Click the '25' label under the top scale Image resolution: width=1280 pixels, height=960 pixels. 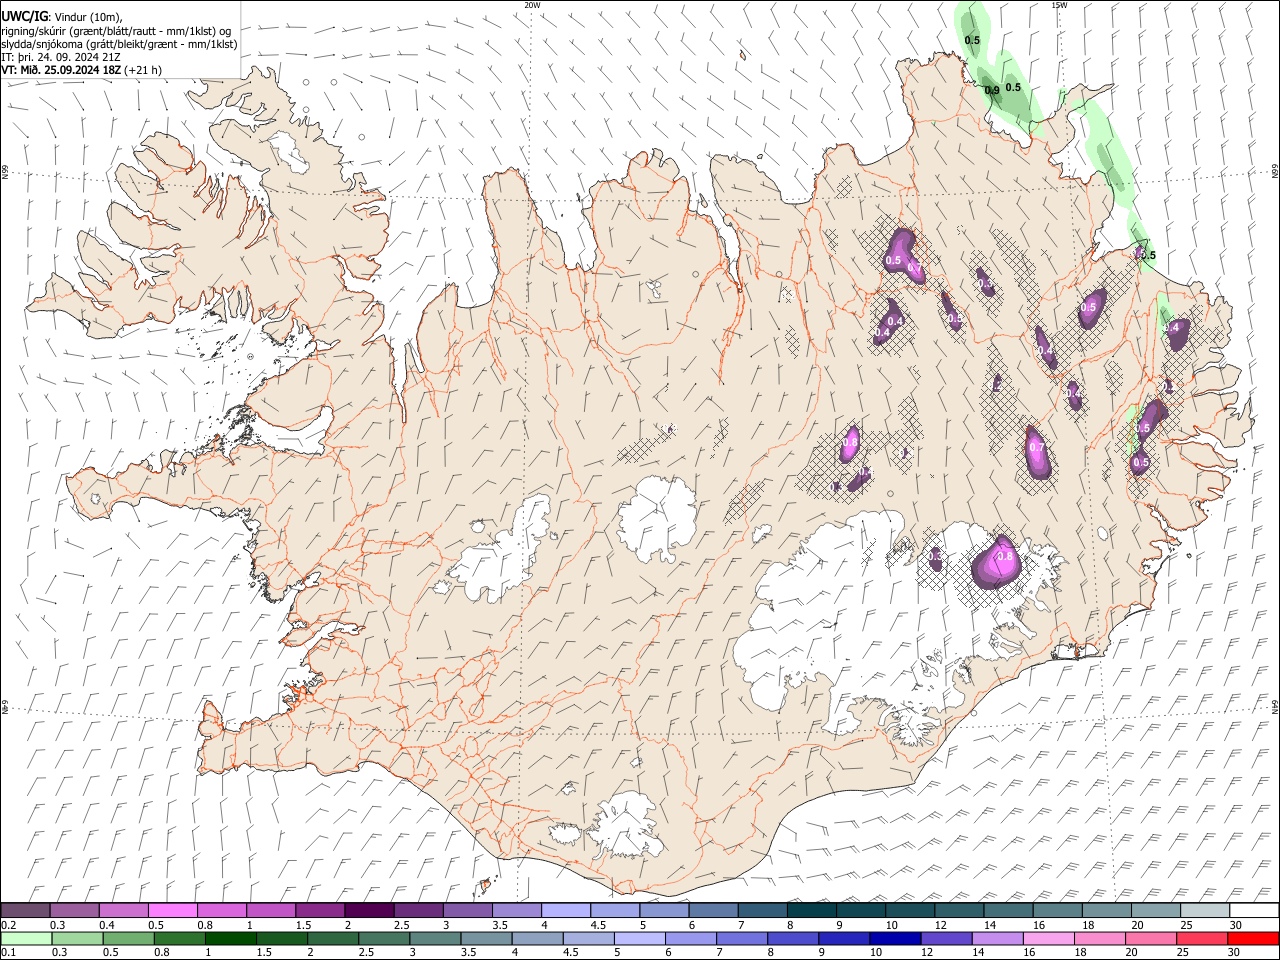click(1186, 925)
